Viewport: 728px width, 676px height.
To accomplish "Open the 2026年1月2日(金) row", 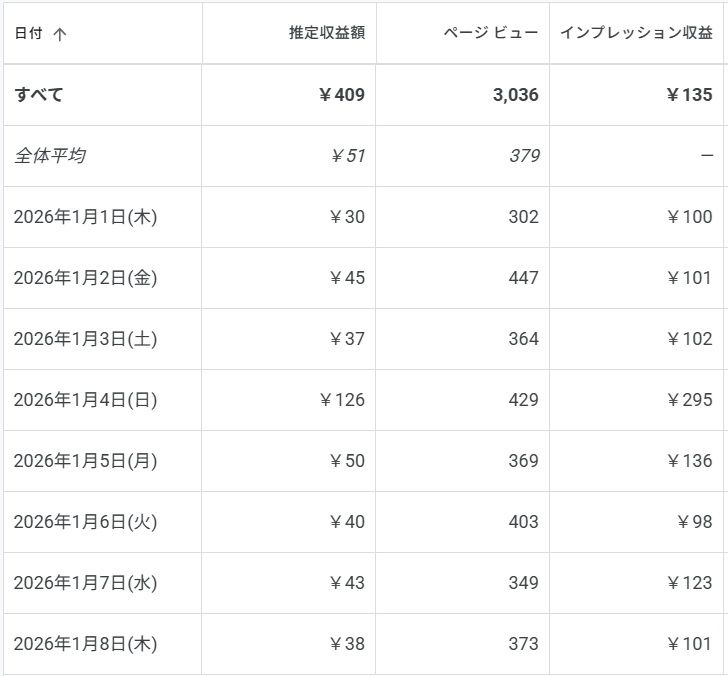I will click(x=364, y=278).
